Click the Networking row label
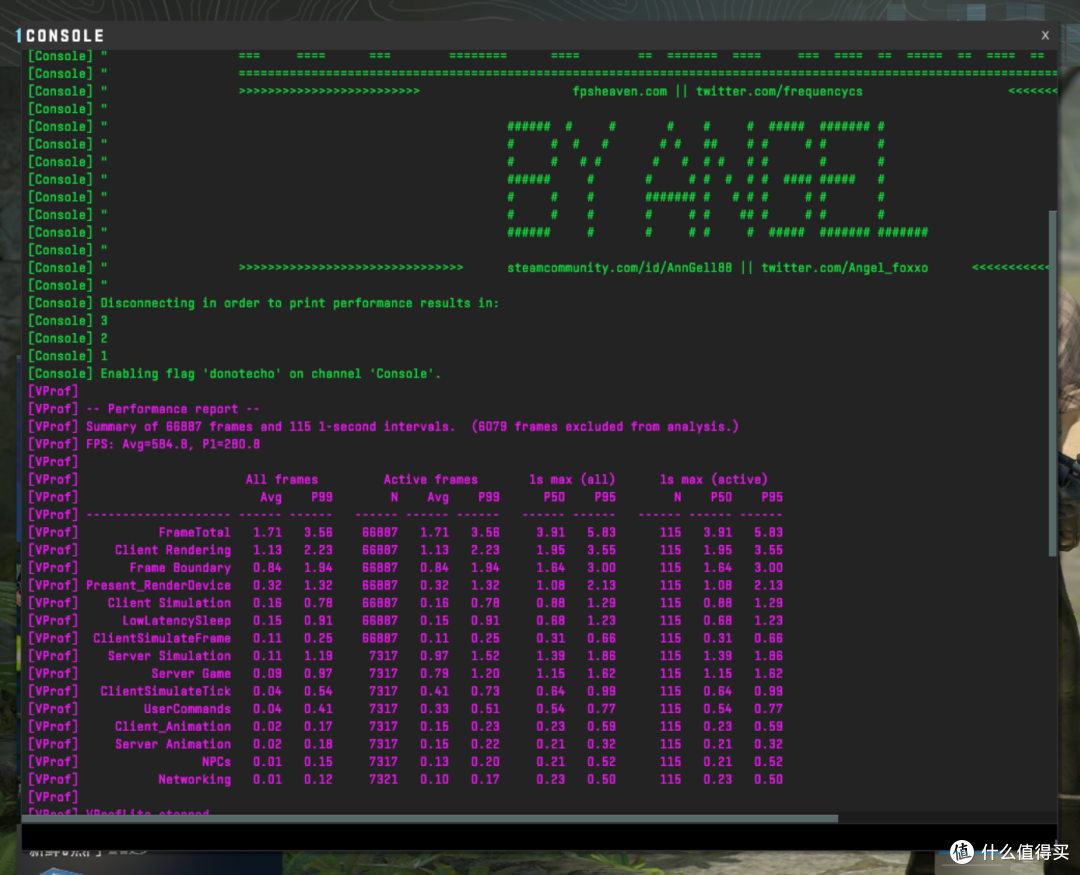Image resolution: width=1080 pixels, height=875 pixels. (194, 779)
